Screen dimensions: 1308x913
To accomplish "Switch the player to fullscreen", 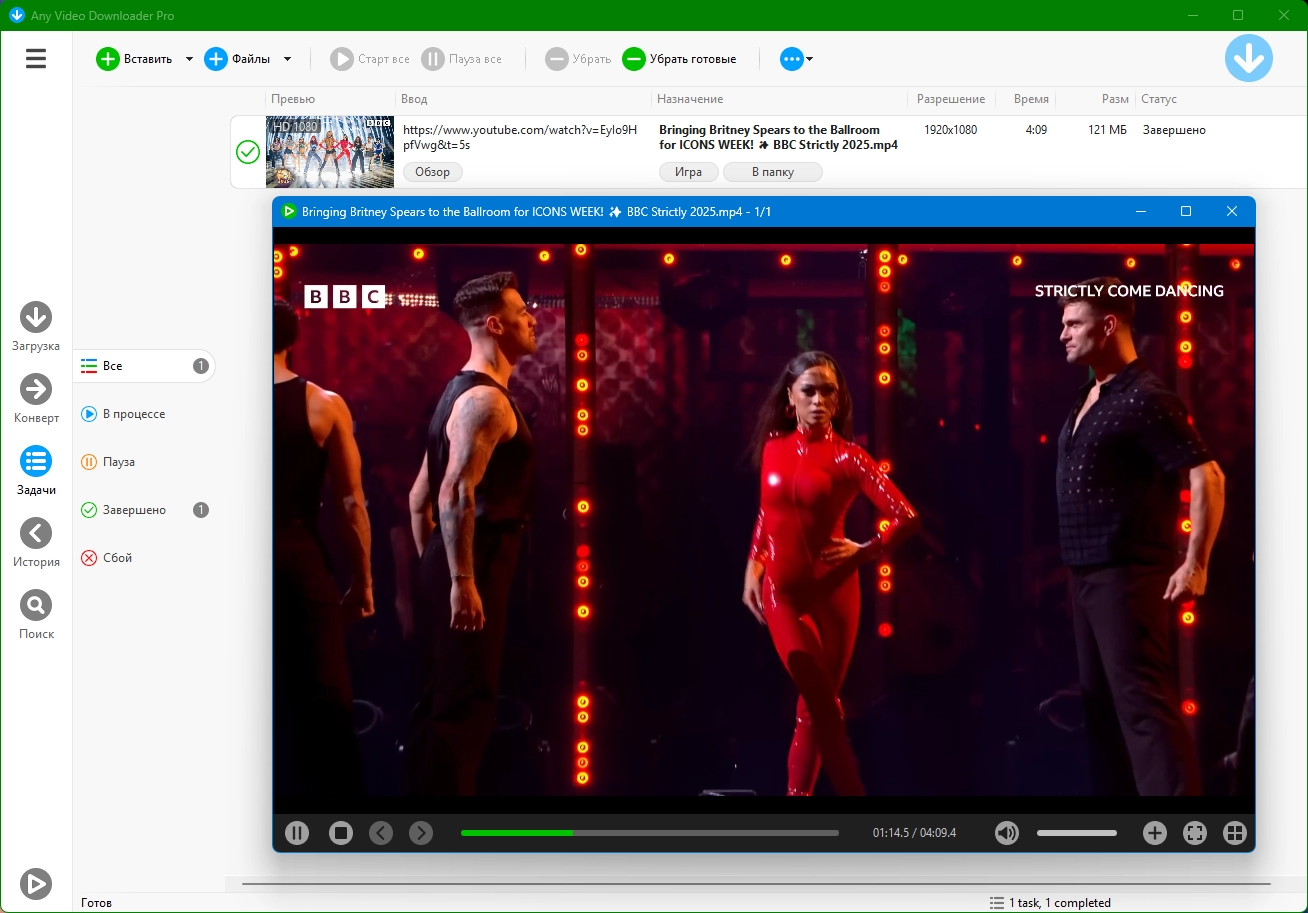I will [1194, 833].
